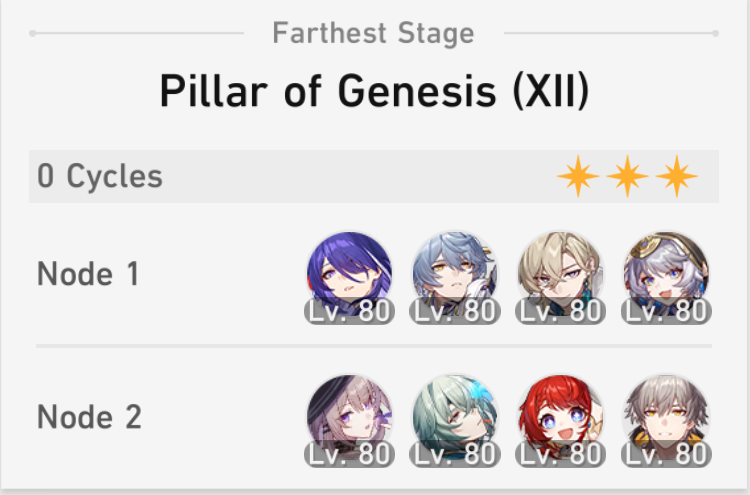Click the first gold star
This screenshot has height=495, width=750.
point(578,176)
